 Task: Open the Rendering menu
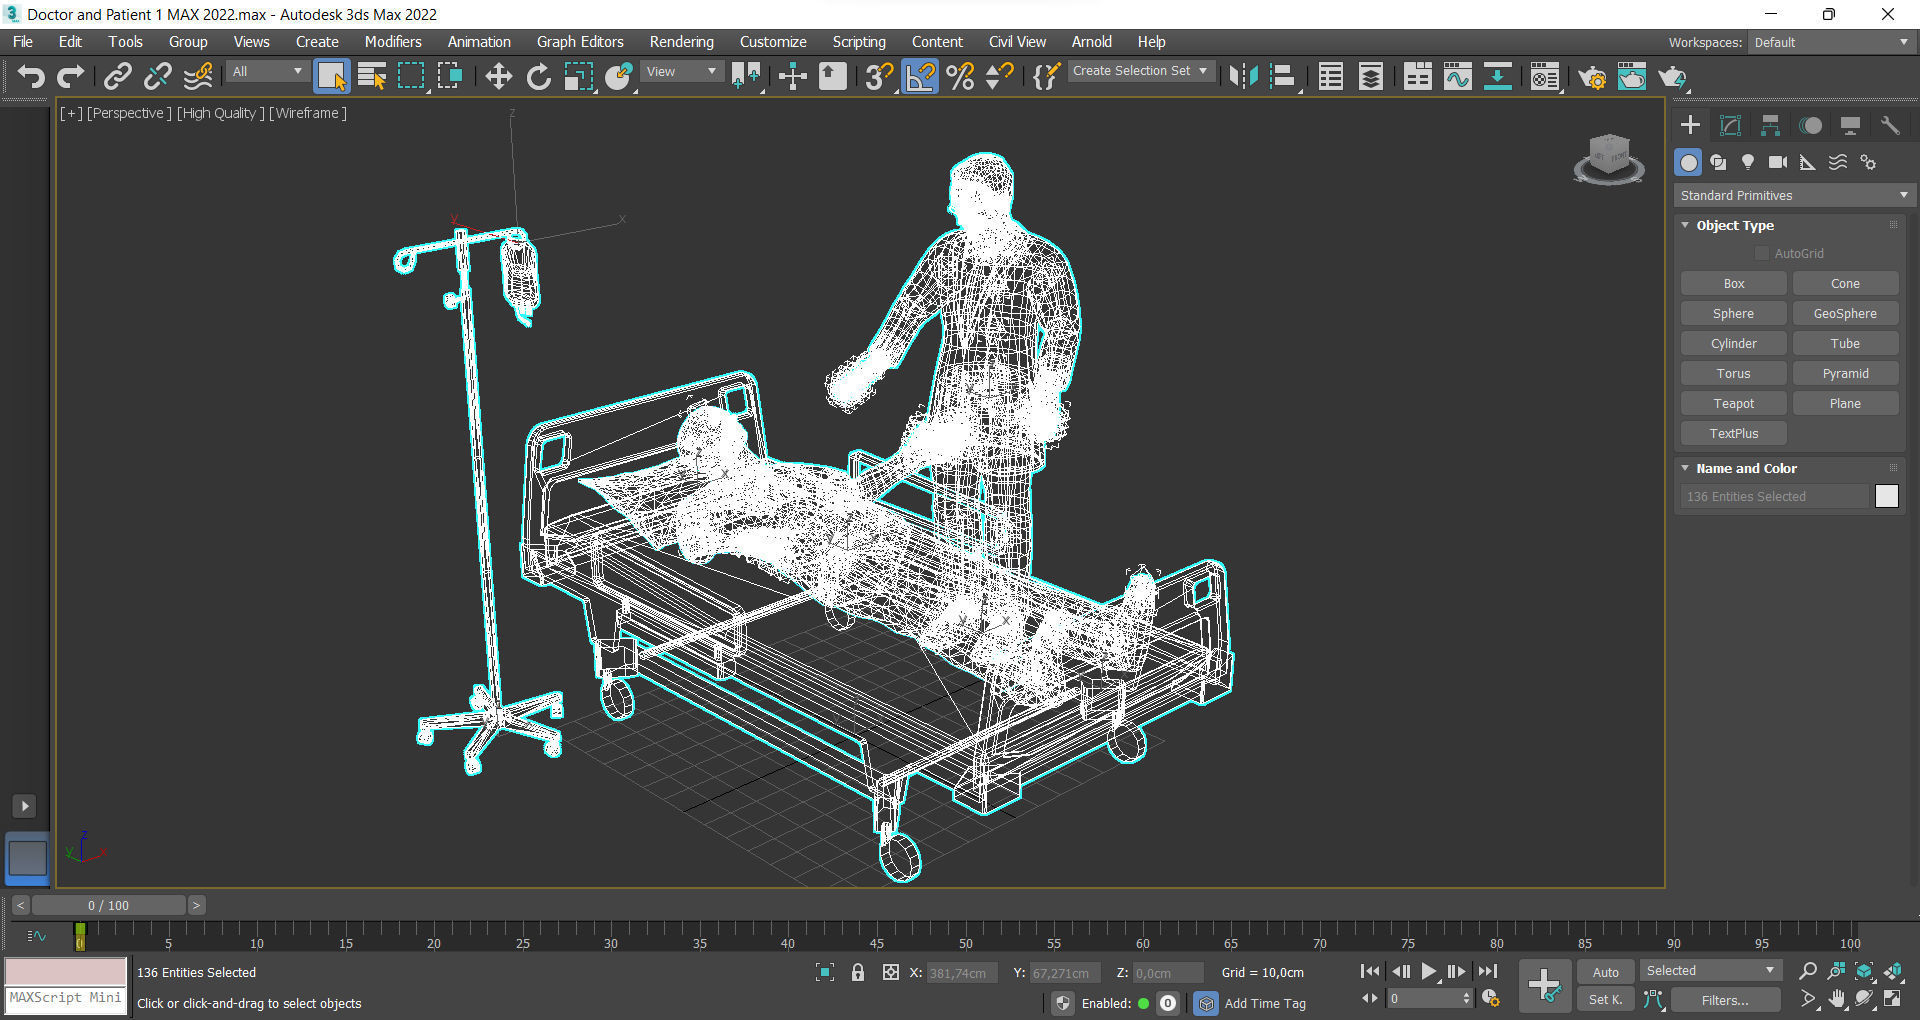[x=681, y=42]
